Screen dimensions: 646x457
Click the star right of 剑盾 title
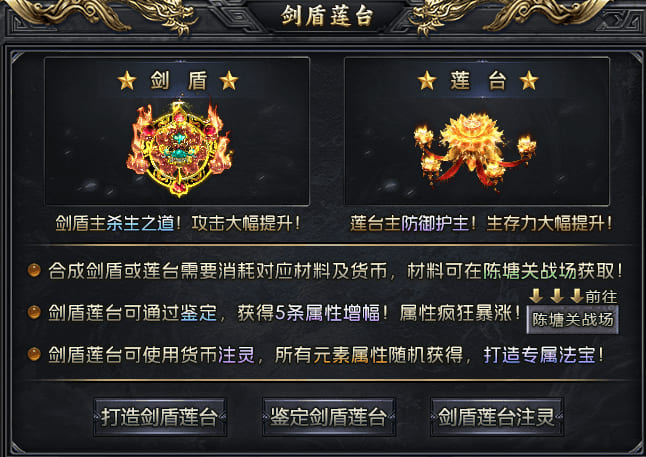(x=229, y=80)
